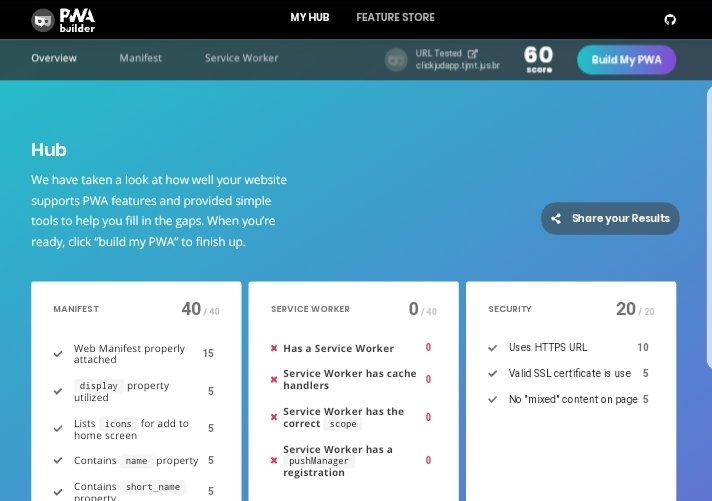This screenshot has width=712, height=501.
Task: Click the SERVICE WORKER card title
Action: tap(310, 309)
